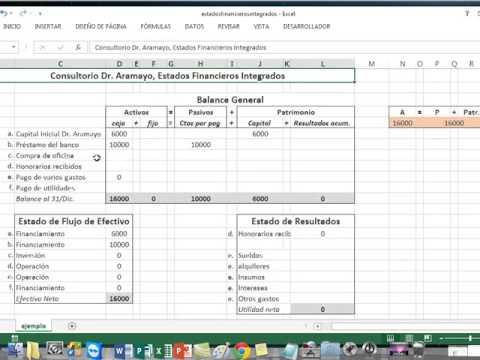Viewport: 480px width, 360px height.
Task: Expand the Name Box dropdown arrow
Action: point(13,47)
